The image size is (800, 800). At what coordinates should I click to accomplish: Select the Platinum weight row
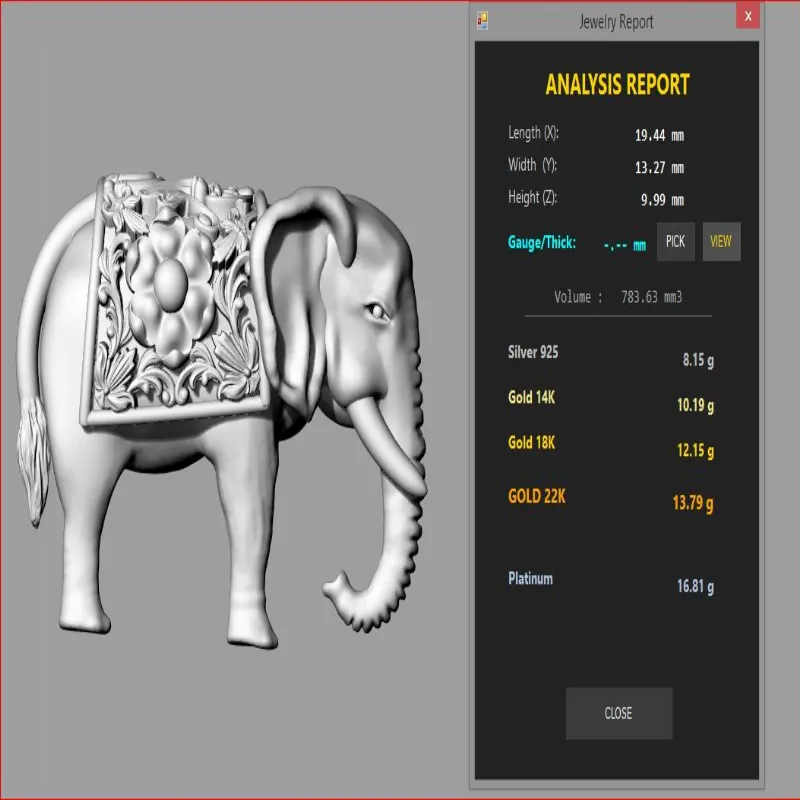pyautogui.click(x=611, y=582)
